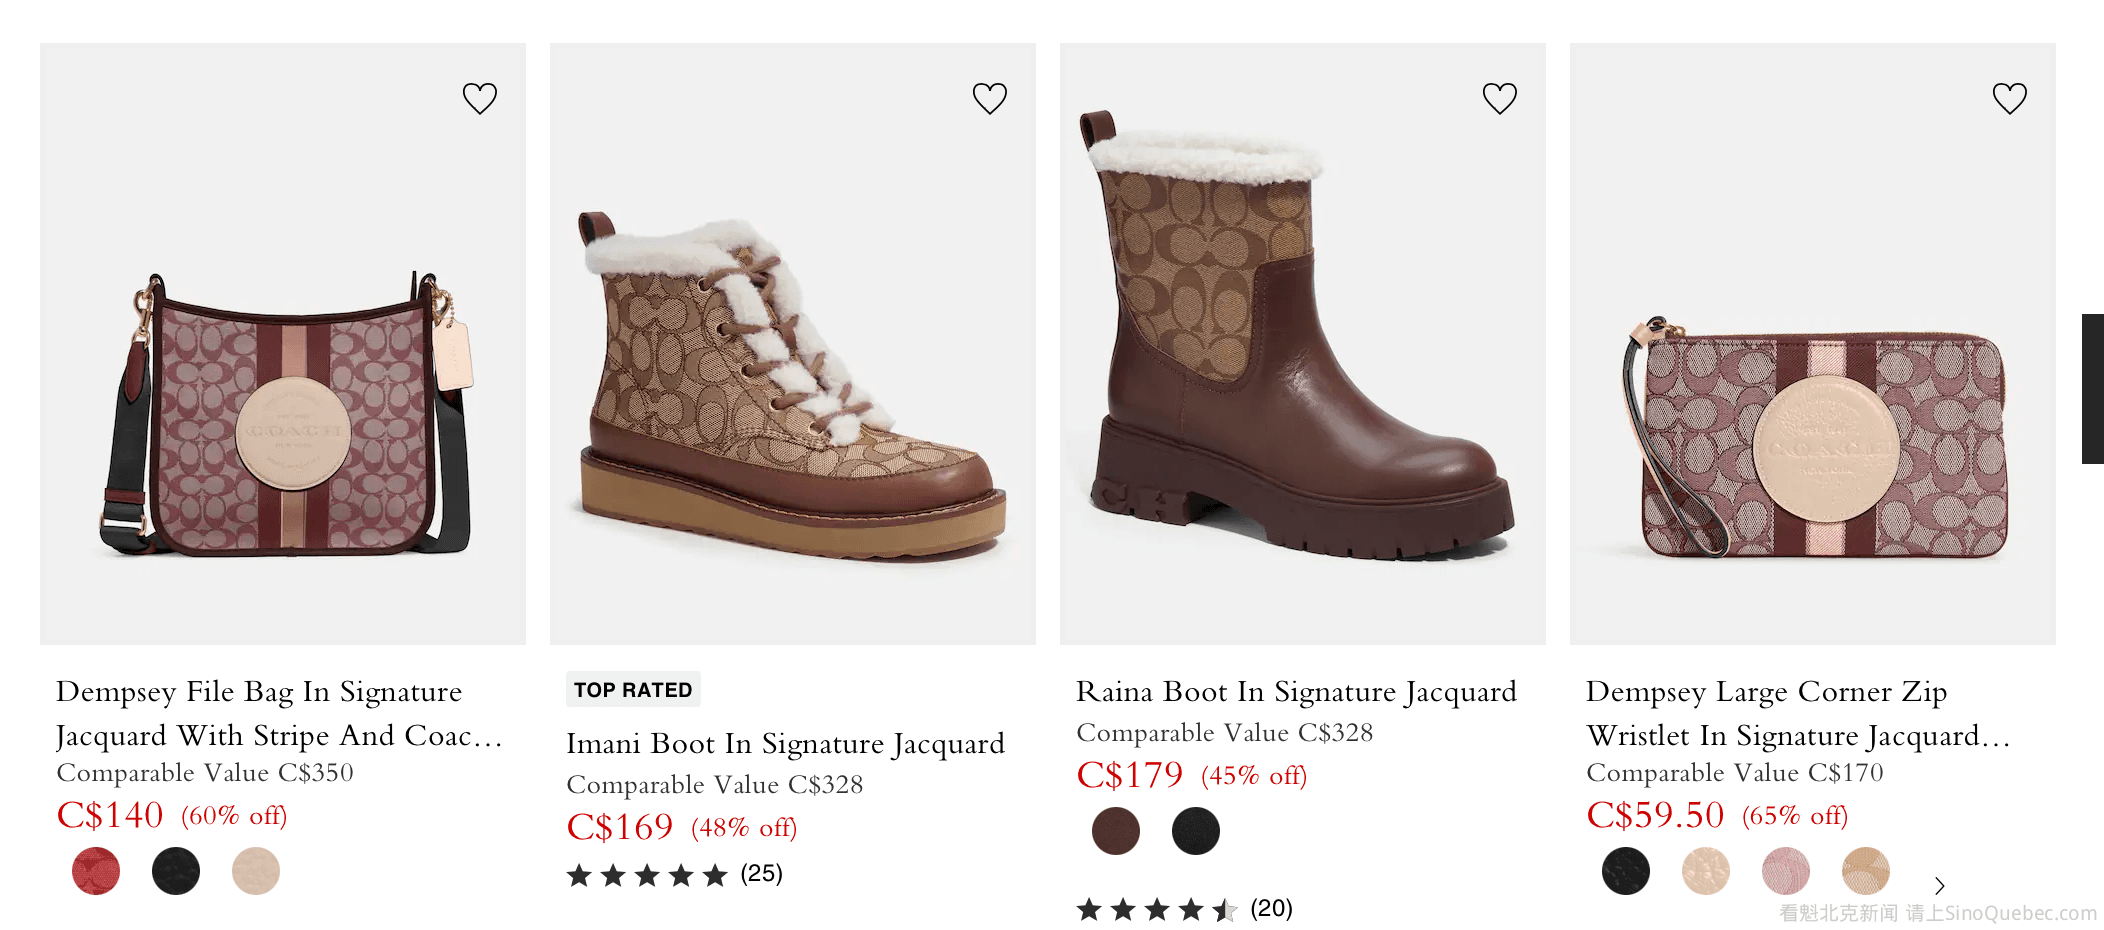Open Raina Boot In Signature Jacquard link
2104x930 pixels.
[1296, 692]
